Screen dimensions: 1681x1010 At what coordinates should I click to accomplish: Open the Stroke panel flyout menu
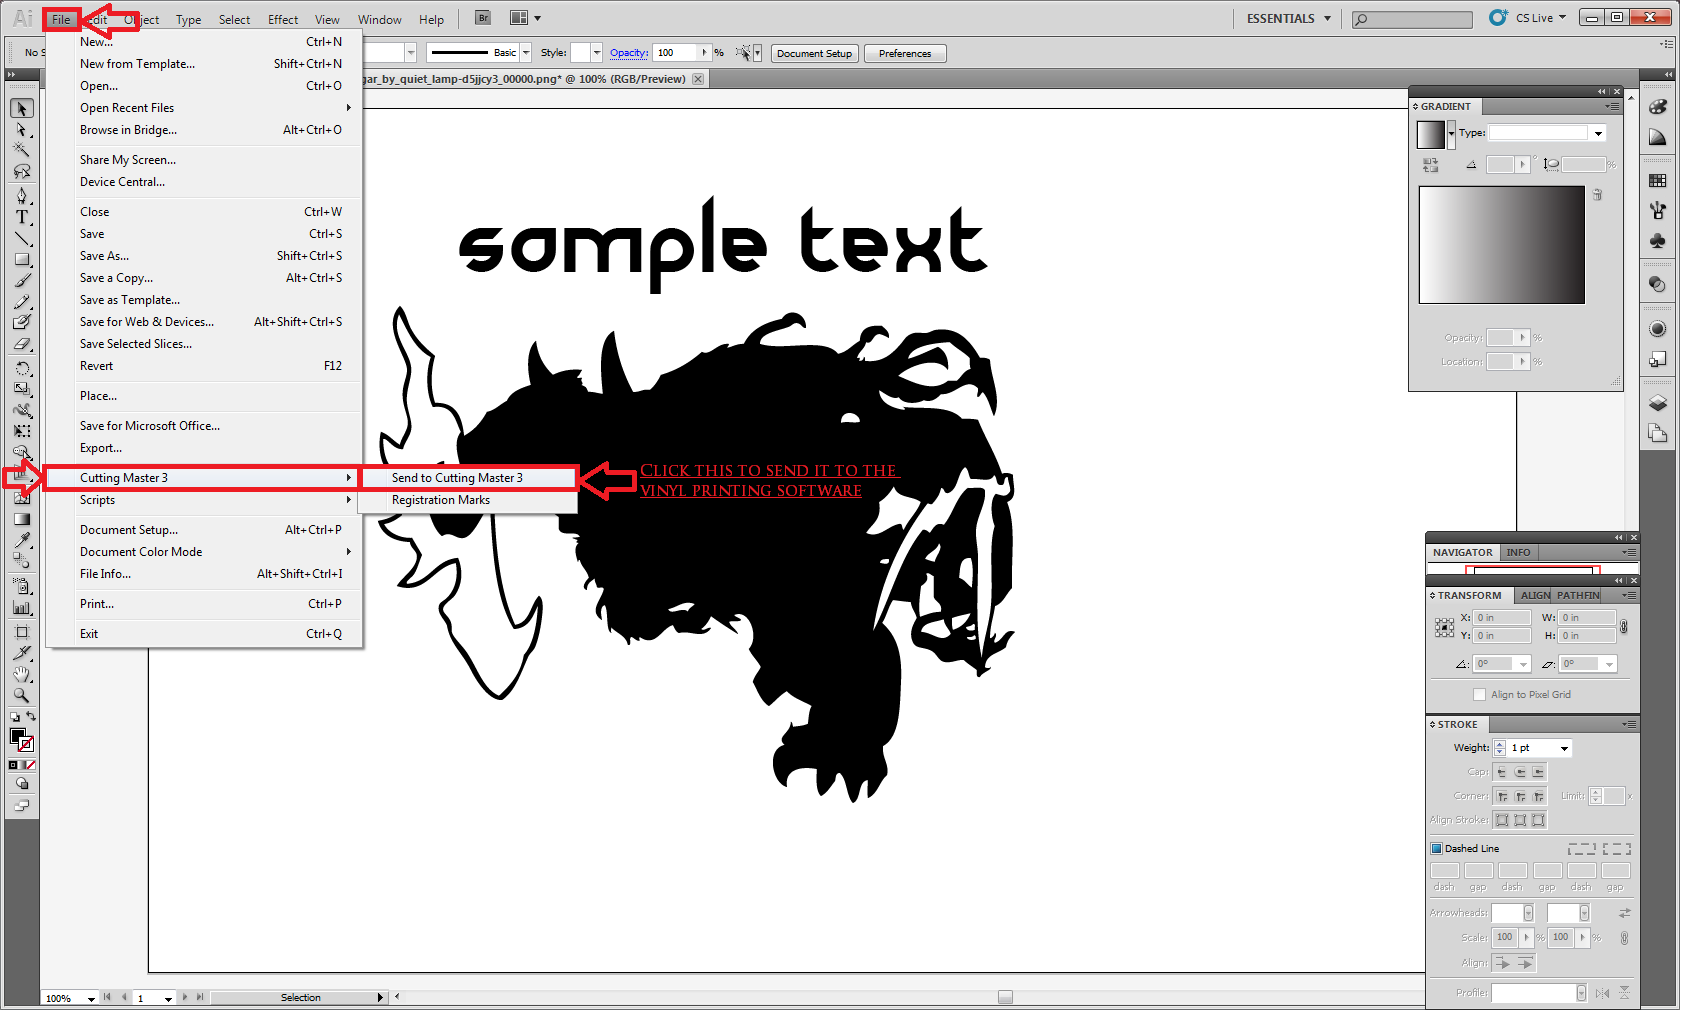click(1629, 724)
